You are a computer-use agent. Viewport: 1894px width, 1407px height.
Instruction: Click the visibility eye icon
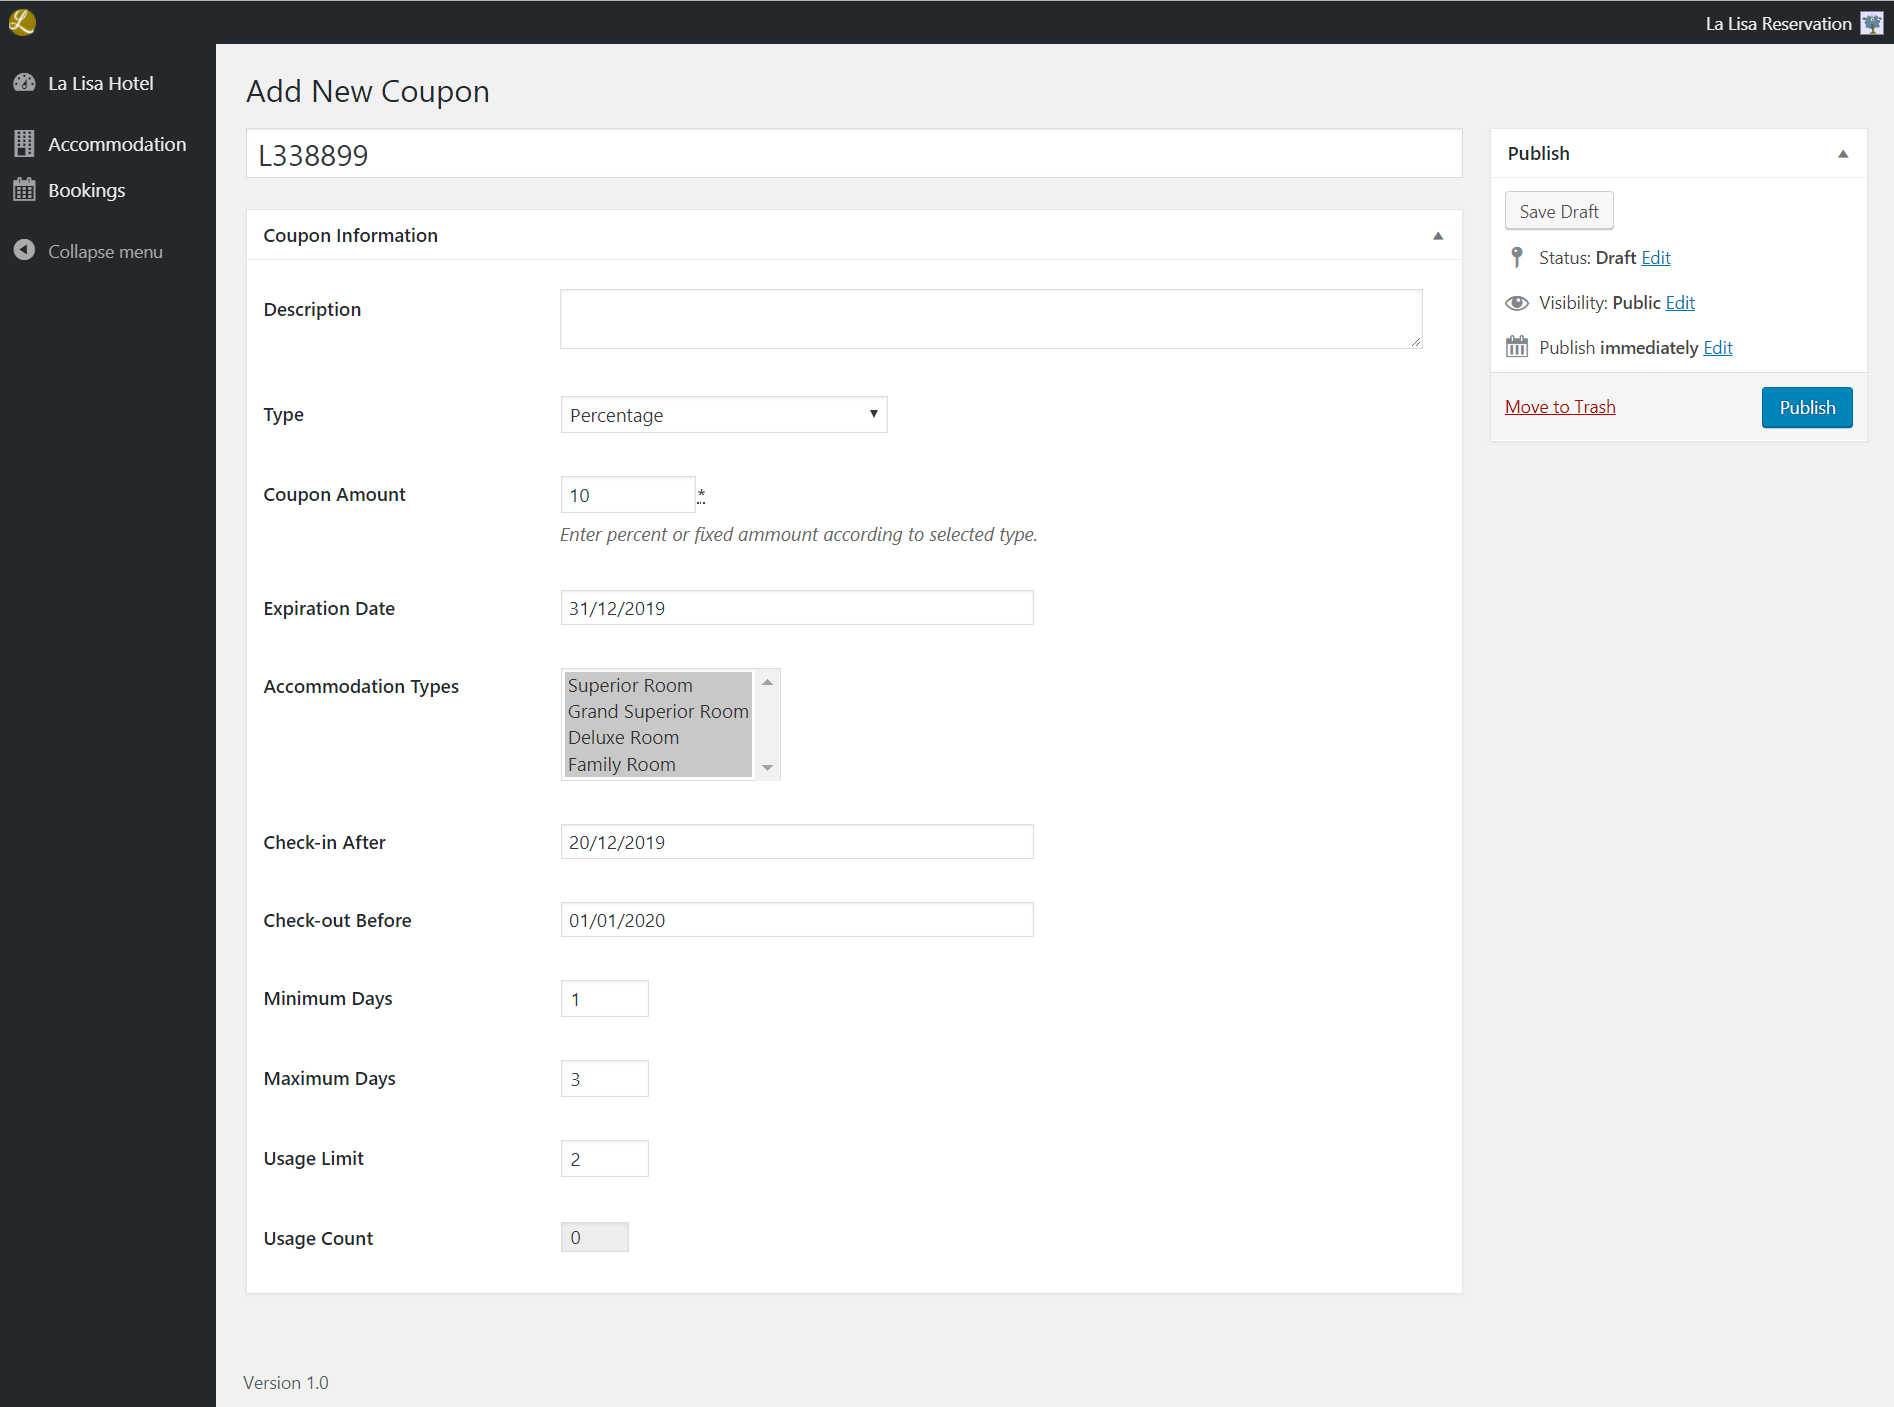1517,303
